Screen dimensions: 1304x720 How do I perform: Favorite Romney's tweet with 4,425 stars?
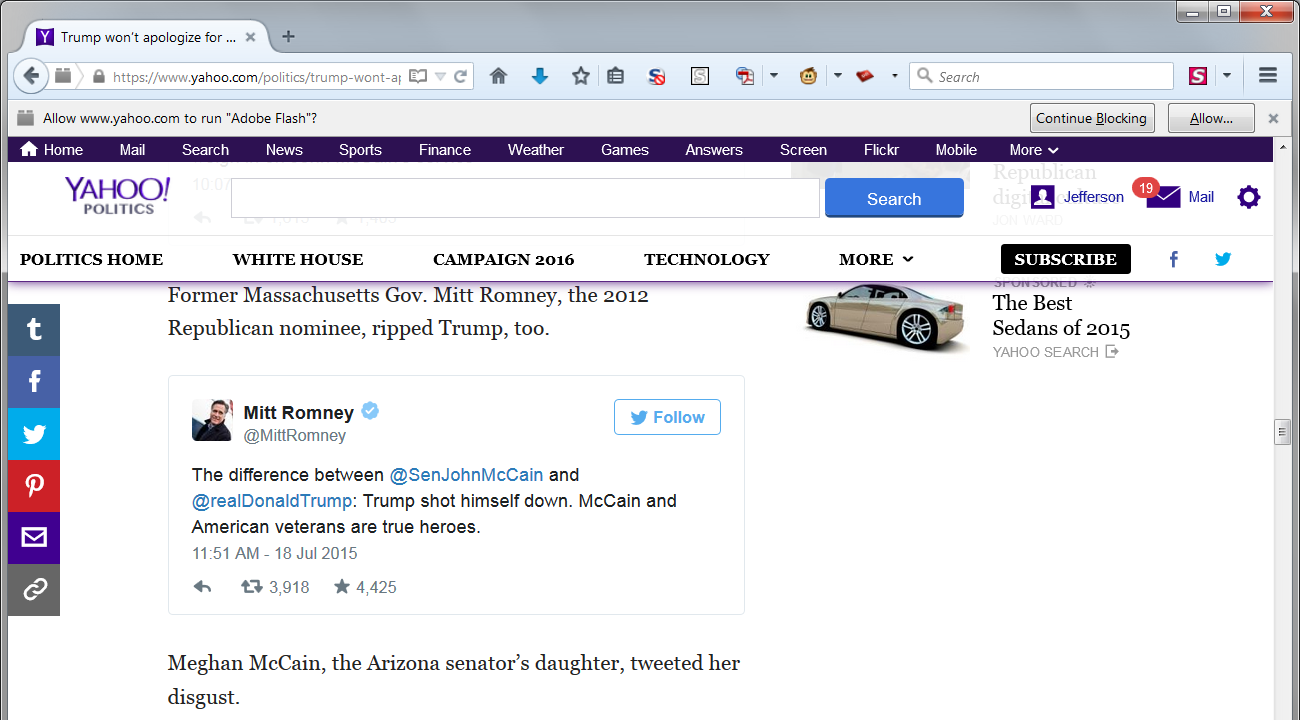tap(342, 587)
